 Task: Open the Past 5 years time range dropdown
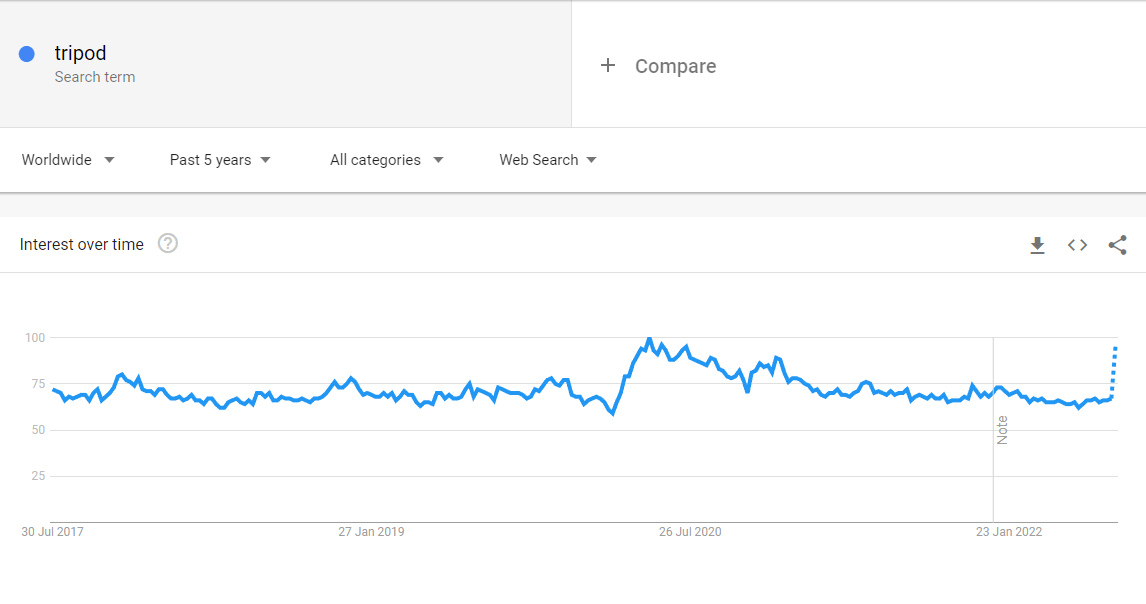coord(220,160)
